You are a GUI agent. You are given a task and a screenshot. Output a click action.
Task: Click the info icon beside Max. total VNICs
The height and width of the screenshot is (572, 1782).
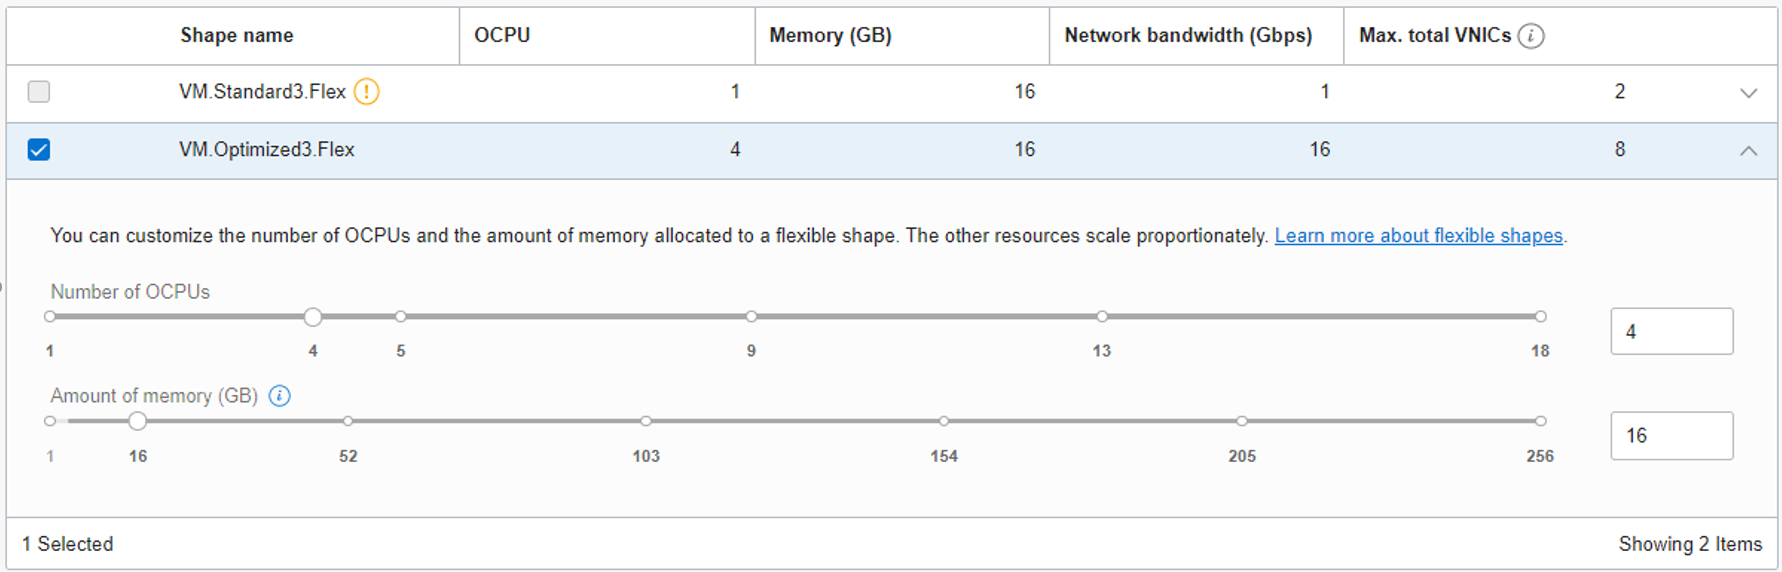click(x=1530, y=36)
